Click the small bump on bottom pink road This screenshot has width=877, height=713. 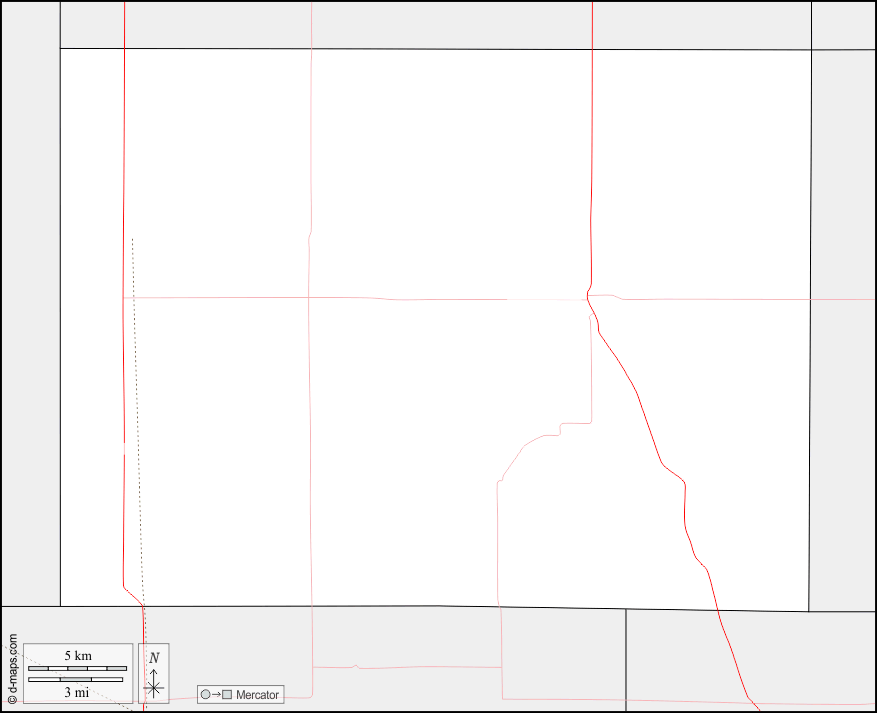coord(355,666)
